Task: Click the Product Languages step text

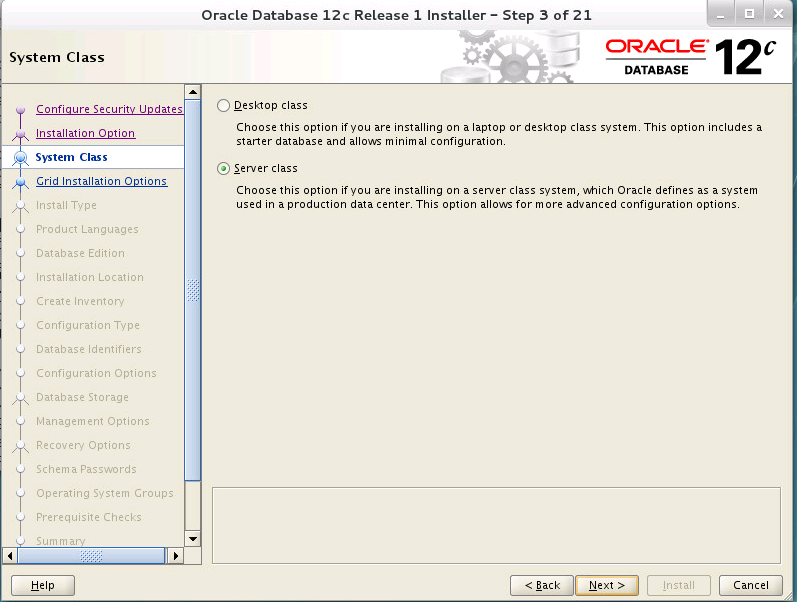Action: tap(87, 229)
